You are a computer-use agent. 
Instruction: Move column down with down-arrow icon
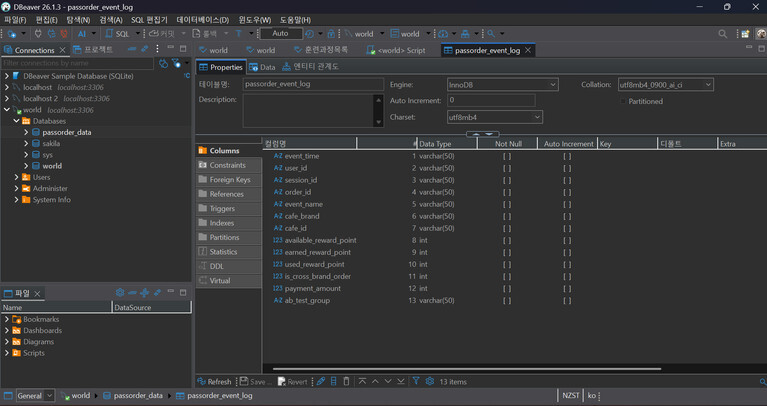click(388, 381)
